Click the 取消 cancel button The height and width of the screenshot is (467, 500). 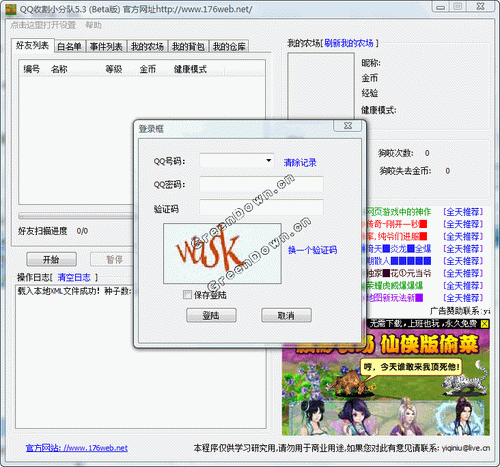point(286,315)
